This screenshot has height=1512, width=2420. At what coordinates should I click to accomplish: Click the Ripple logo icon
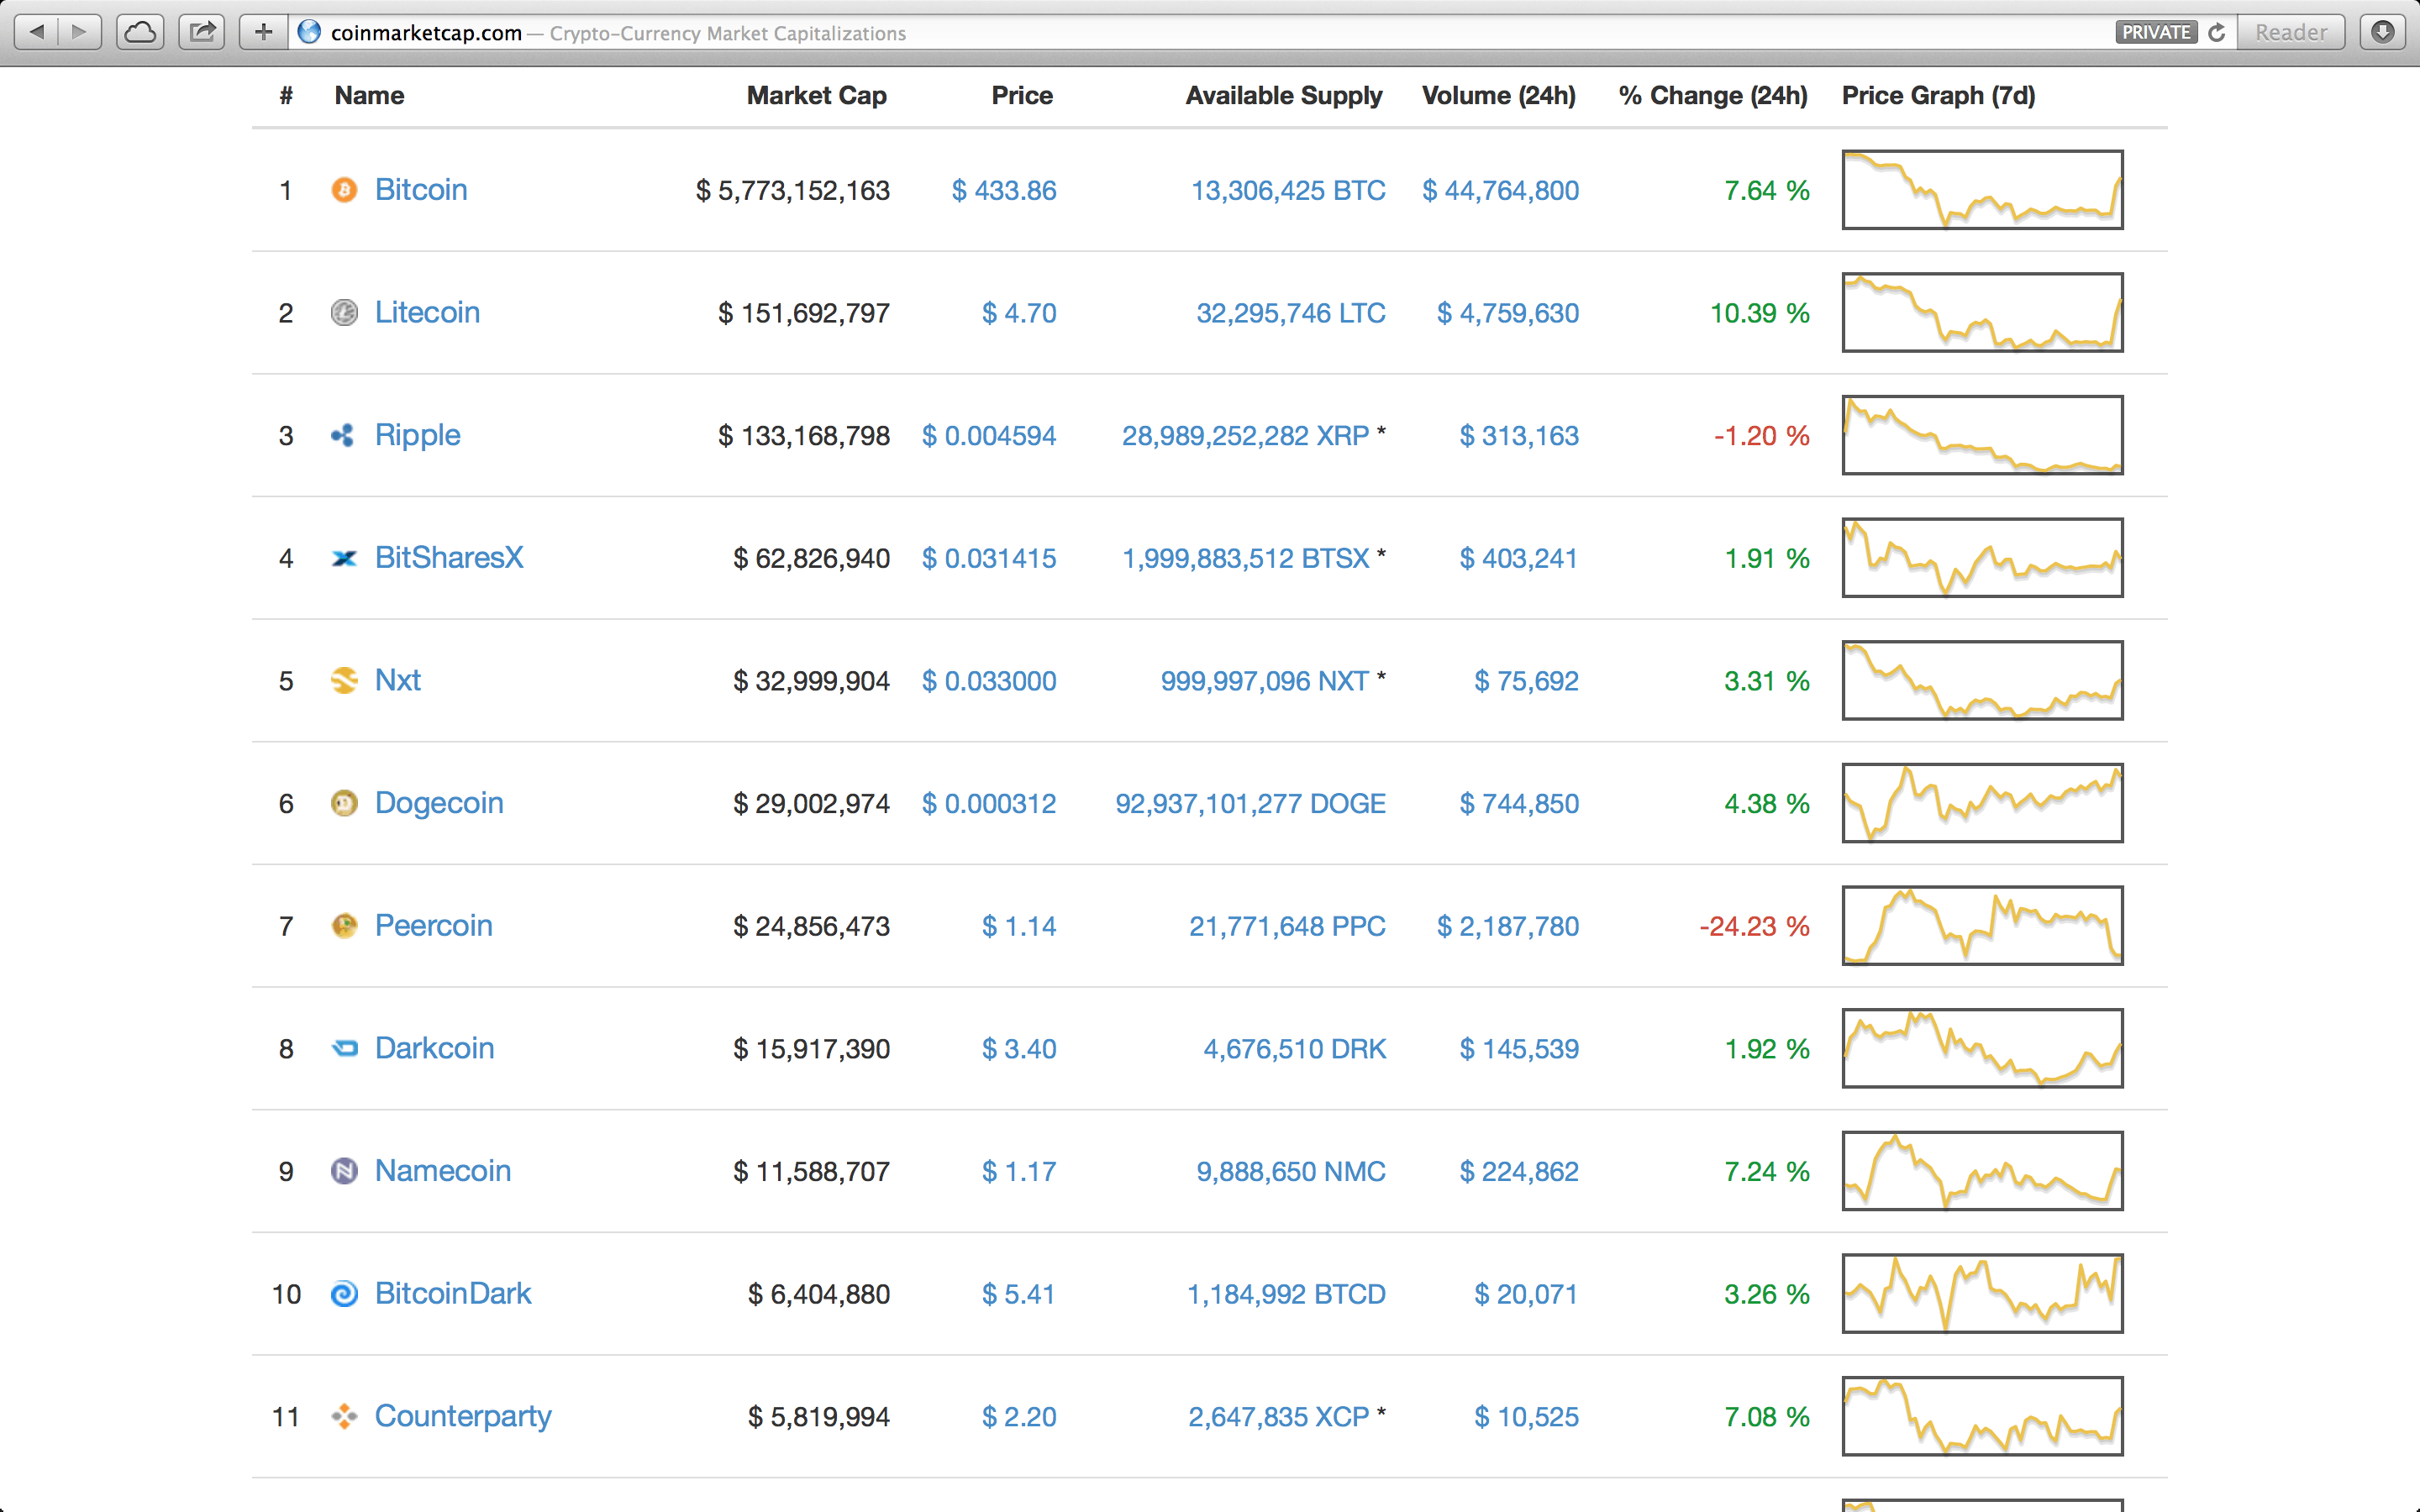[x=344, y=435]
